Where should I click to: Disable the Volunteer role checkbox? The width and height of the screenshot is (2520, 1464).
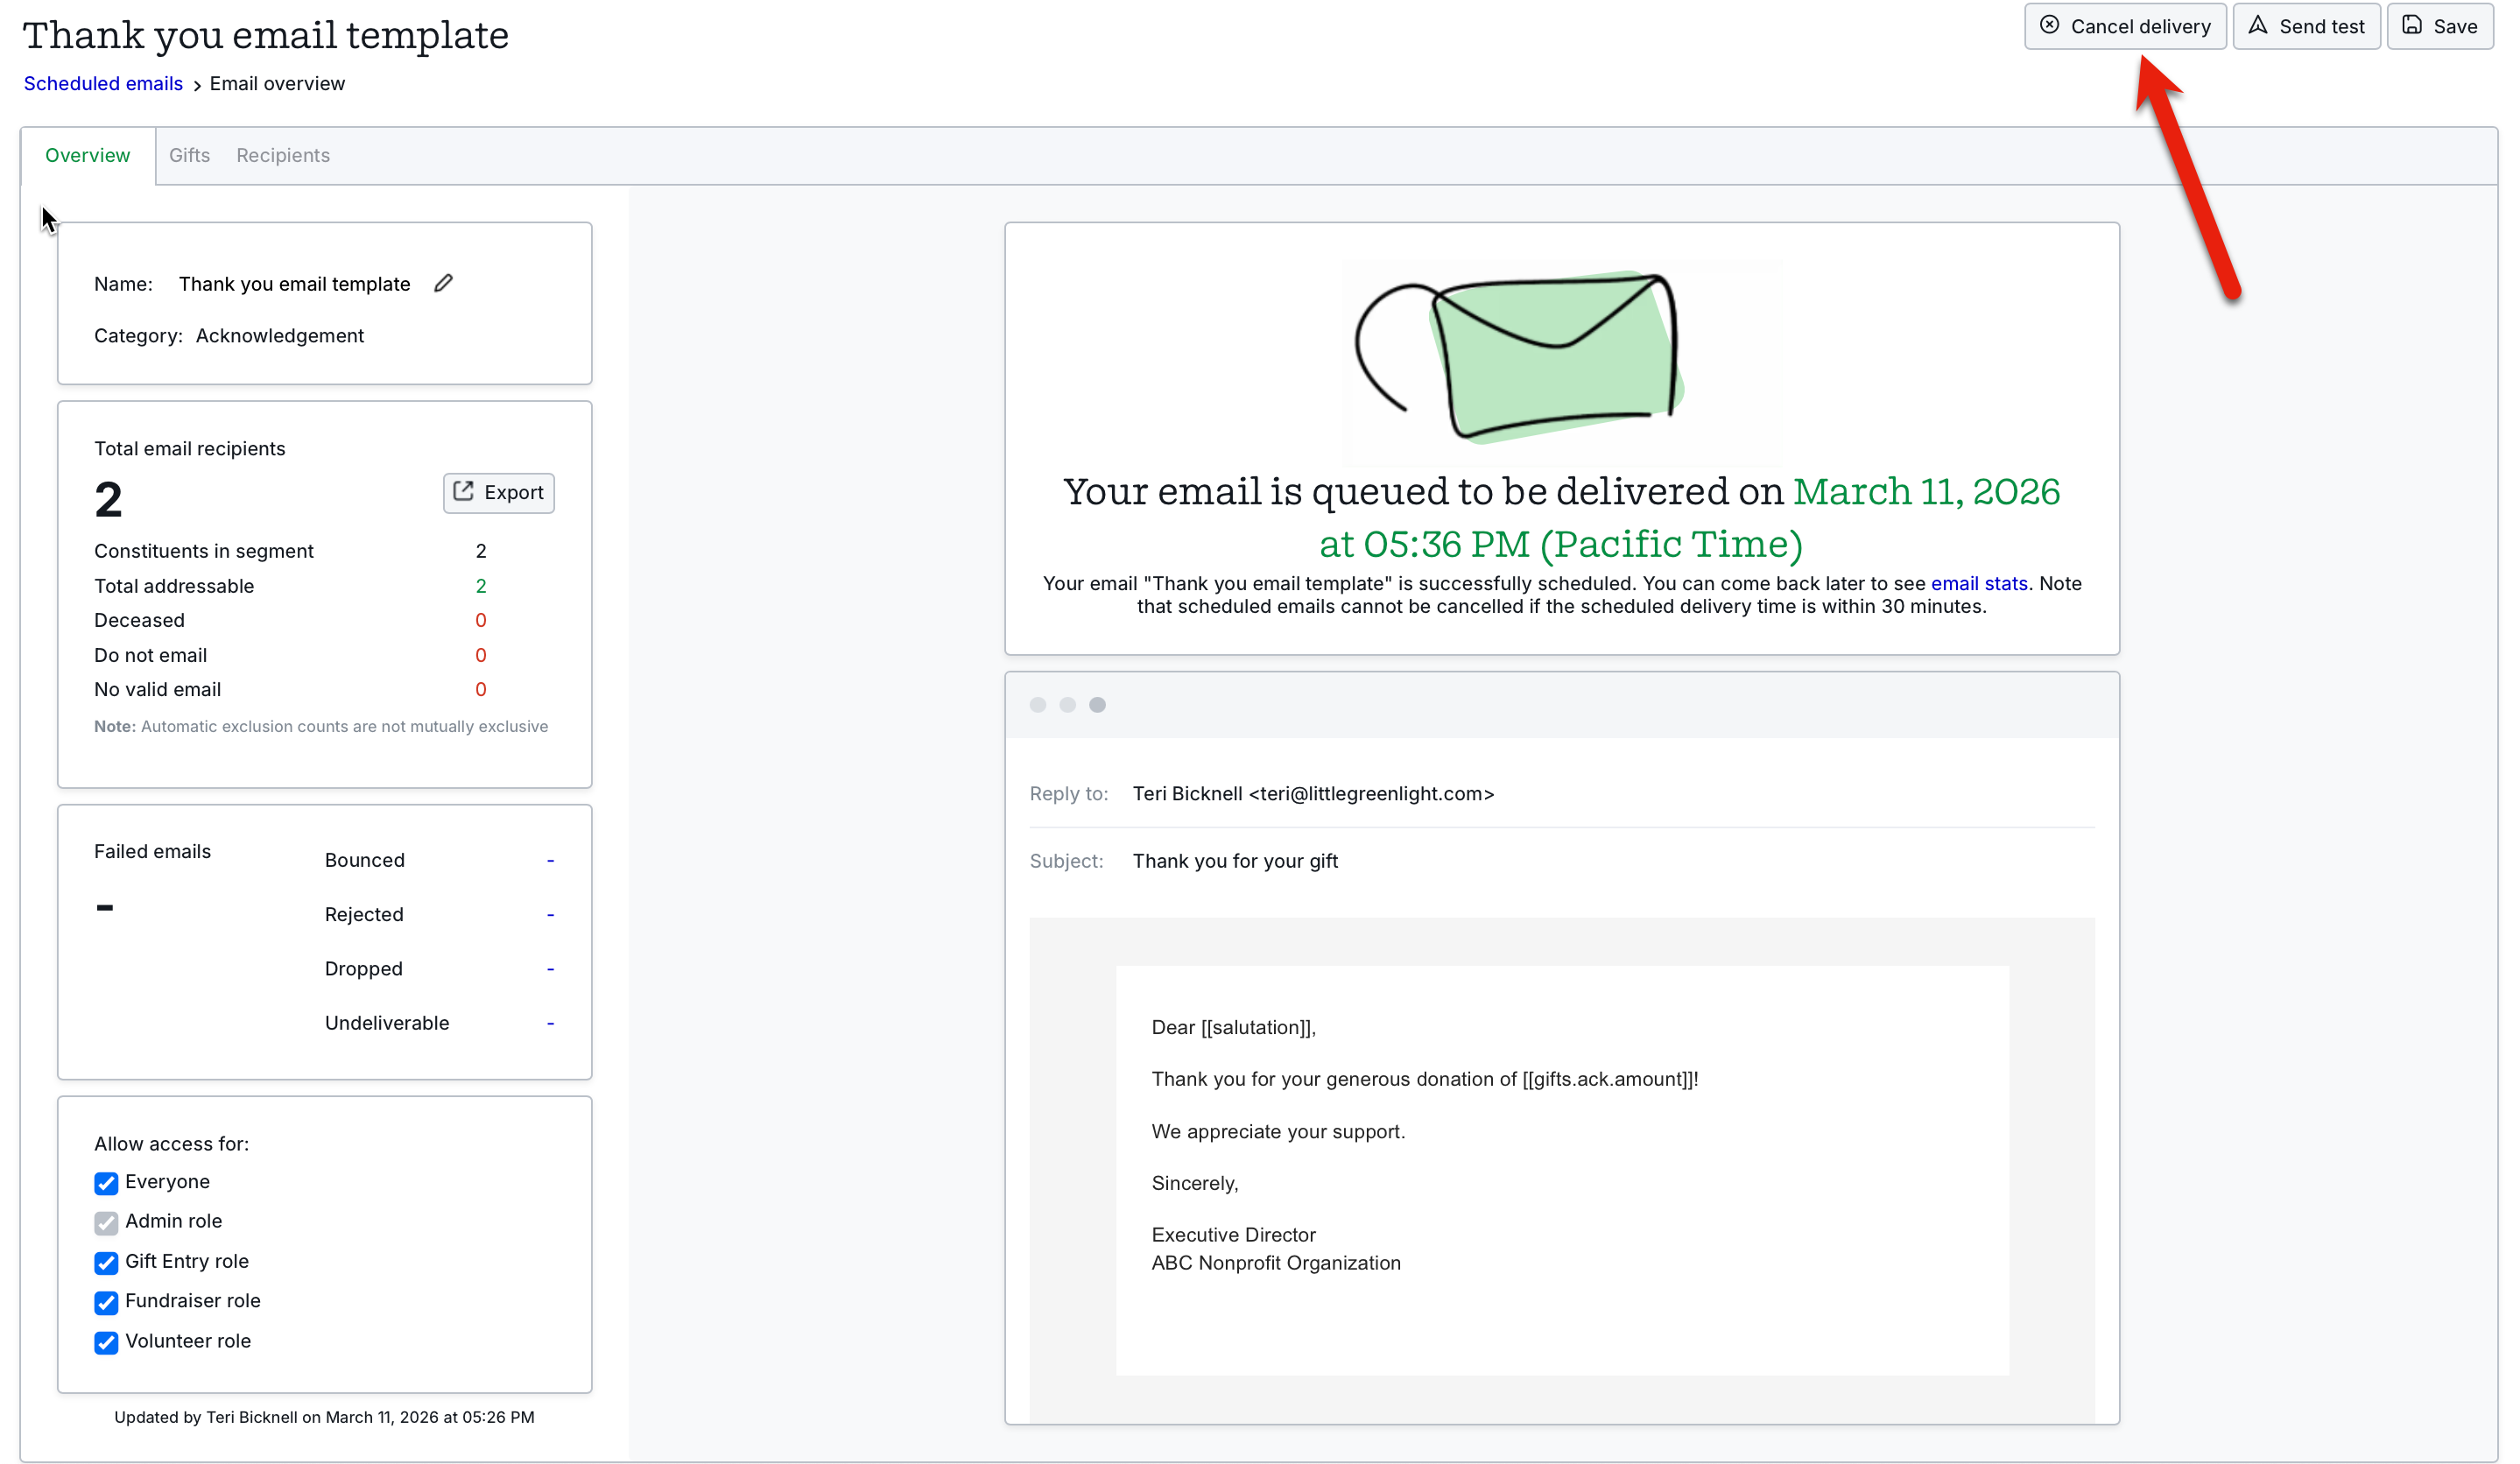pyautogui.click(x=106, y=1342)
